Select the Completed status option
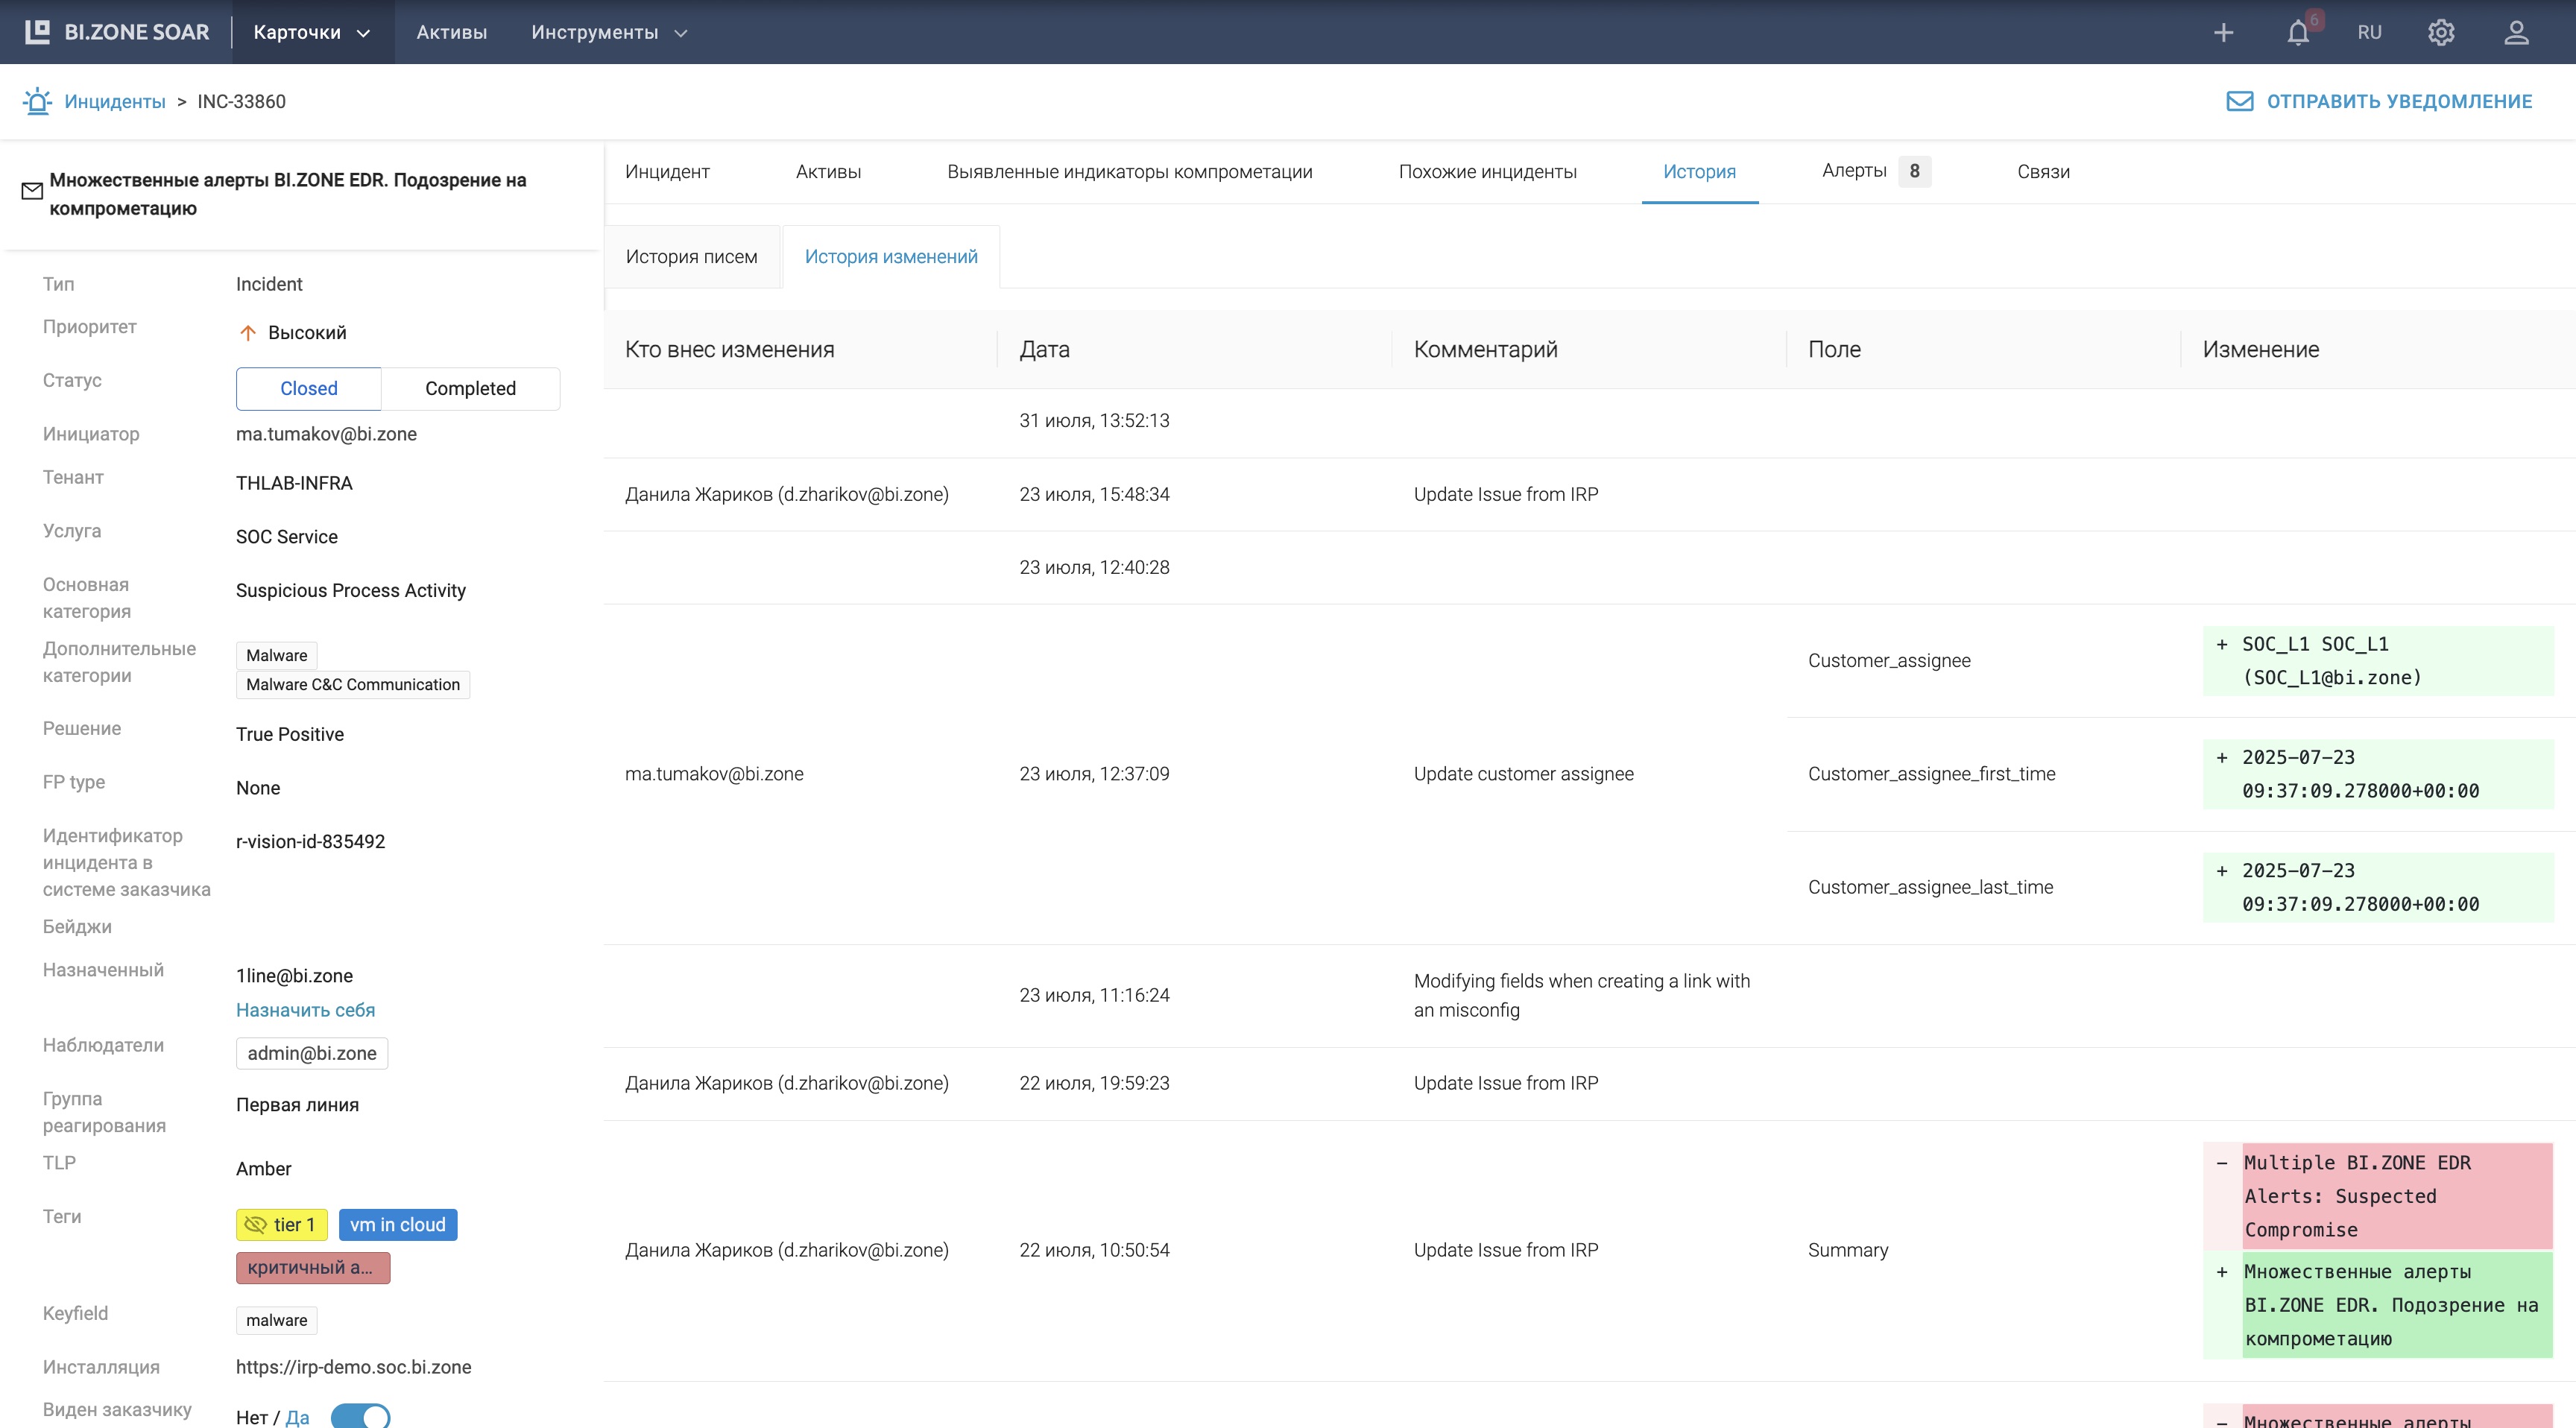The height and width of the screenshot is (1428, 2576). pos(470,388)
